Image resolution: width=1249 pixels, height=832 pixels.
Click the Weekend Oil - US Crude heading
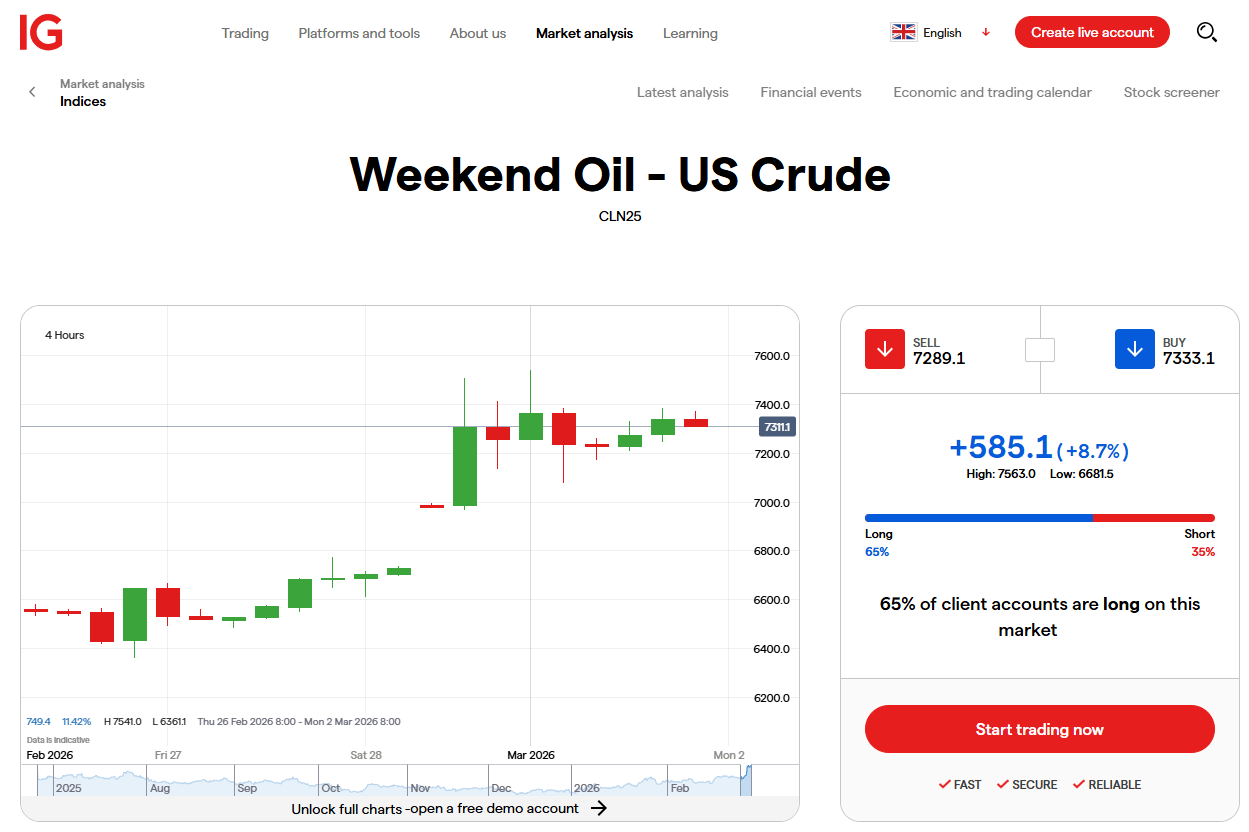[620, 175]
